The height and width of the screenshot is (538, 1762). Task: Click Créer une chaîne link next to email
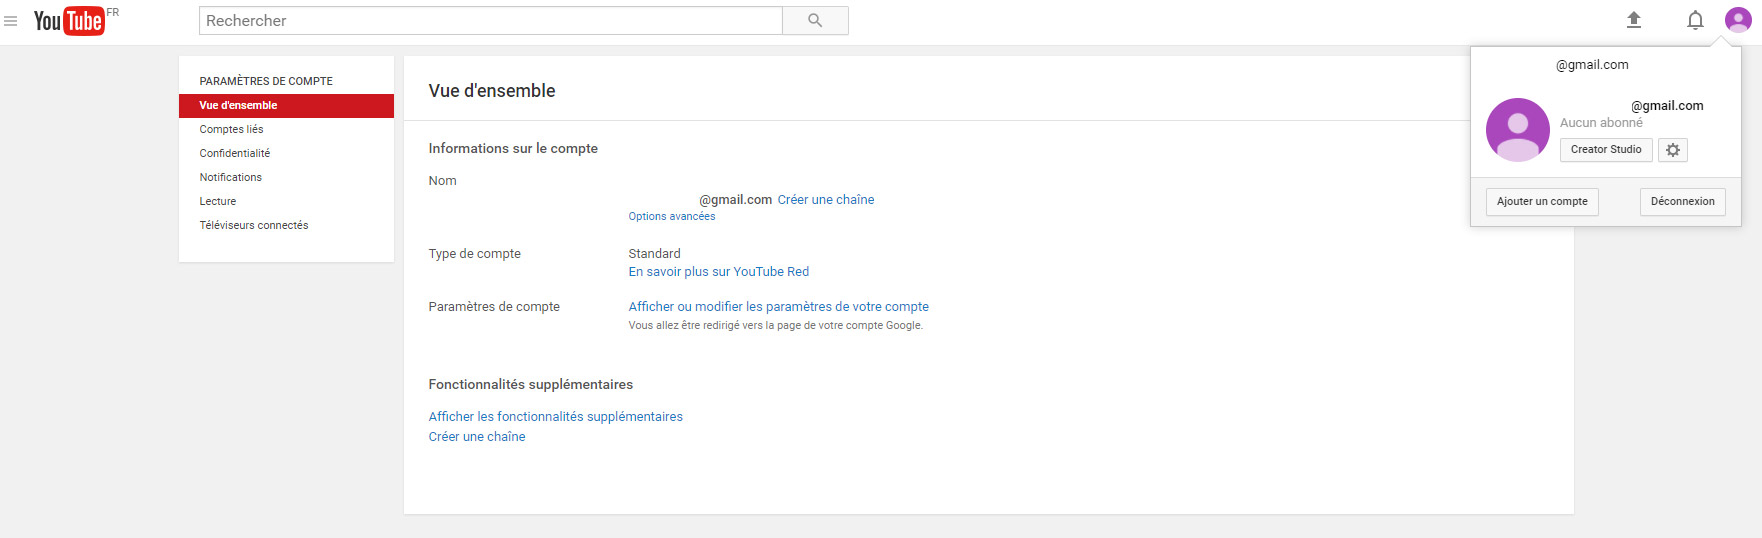tap(826, 200)
